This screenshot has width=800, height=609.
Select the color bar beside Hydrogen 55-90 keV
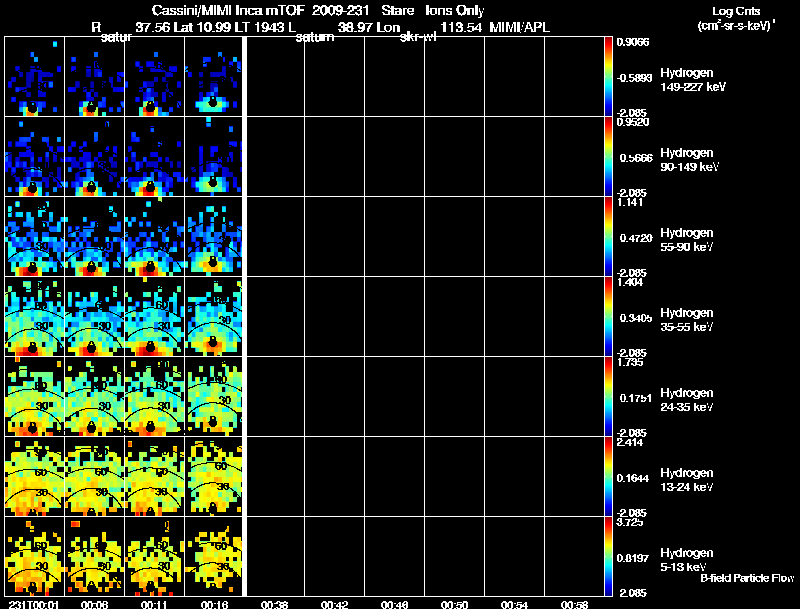tap(608, 237)
